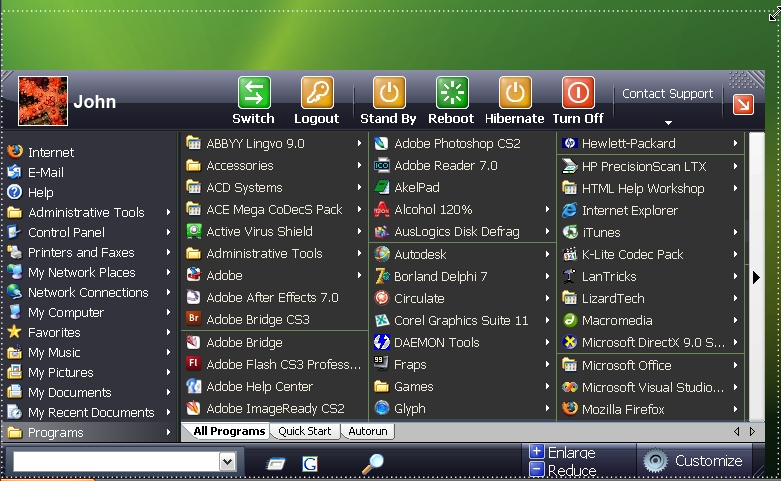Click the magnifying glass search icon
781x481 pixels.
(372, 462)
